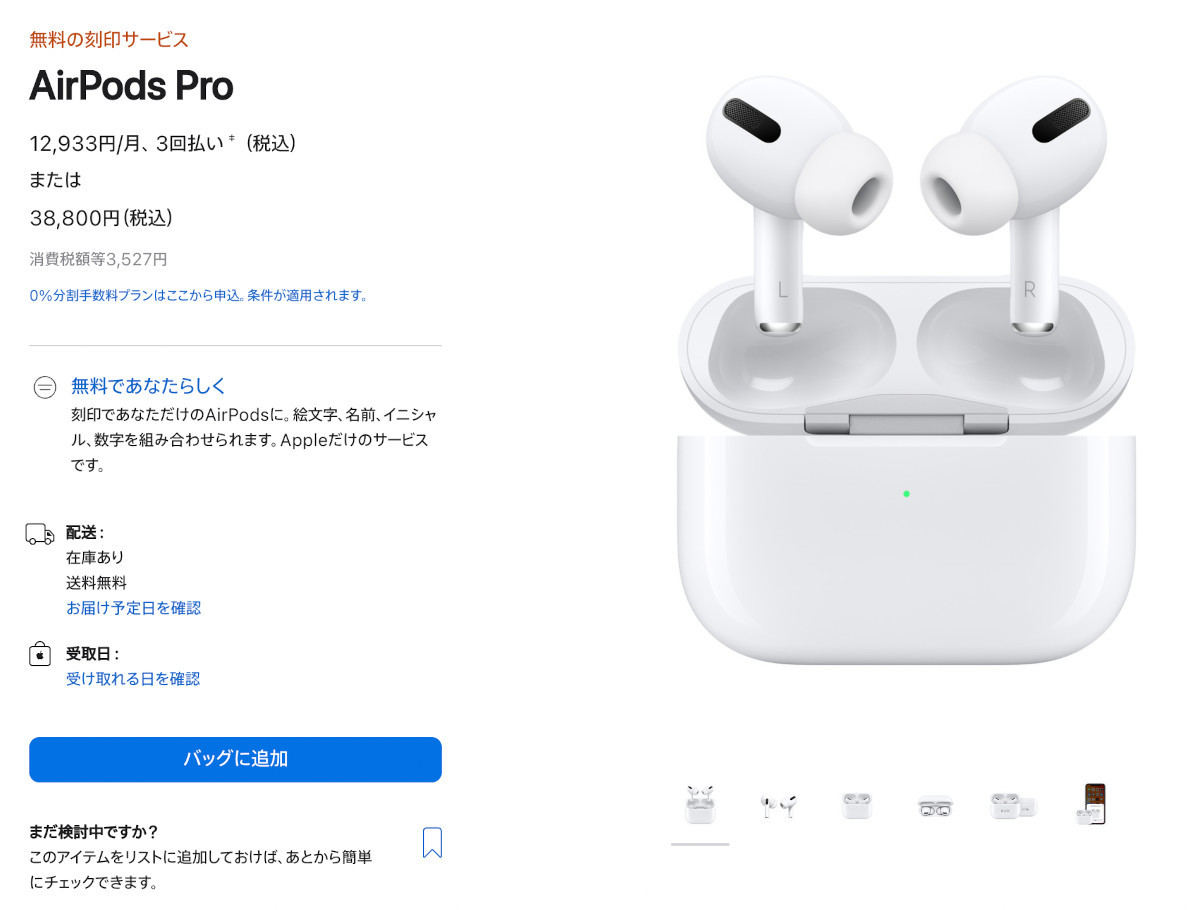The height and width of the screenshot is (910, 1200).
Task: Select fifth thumbnail of case with charger
Action: pos(1013,806)
